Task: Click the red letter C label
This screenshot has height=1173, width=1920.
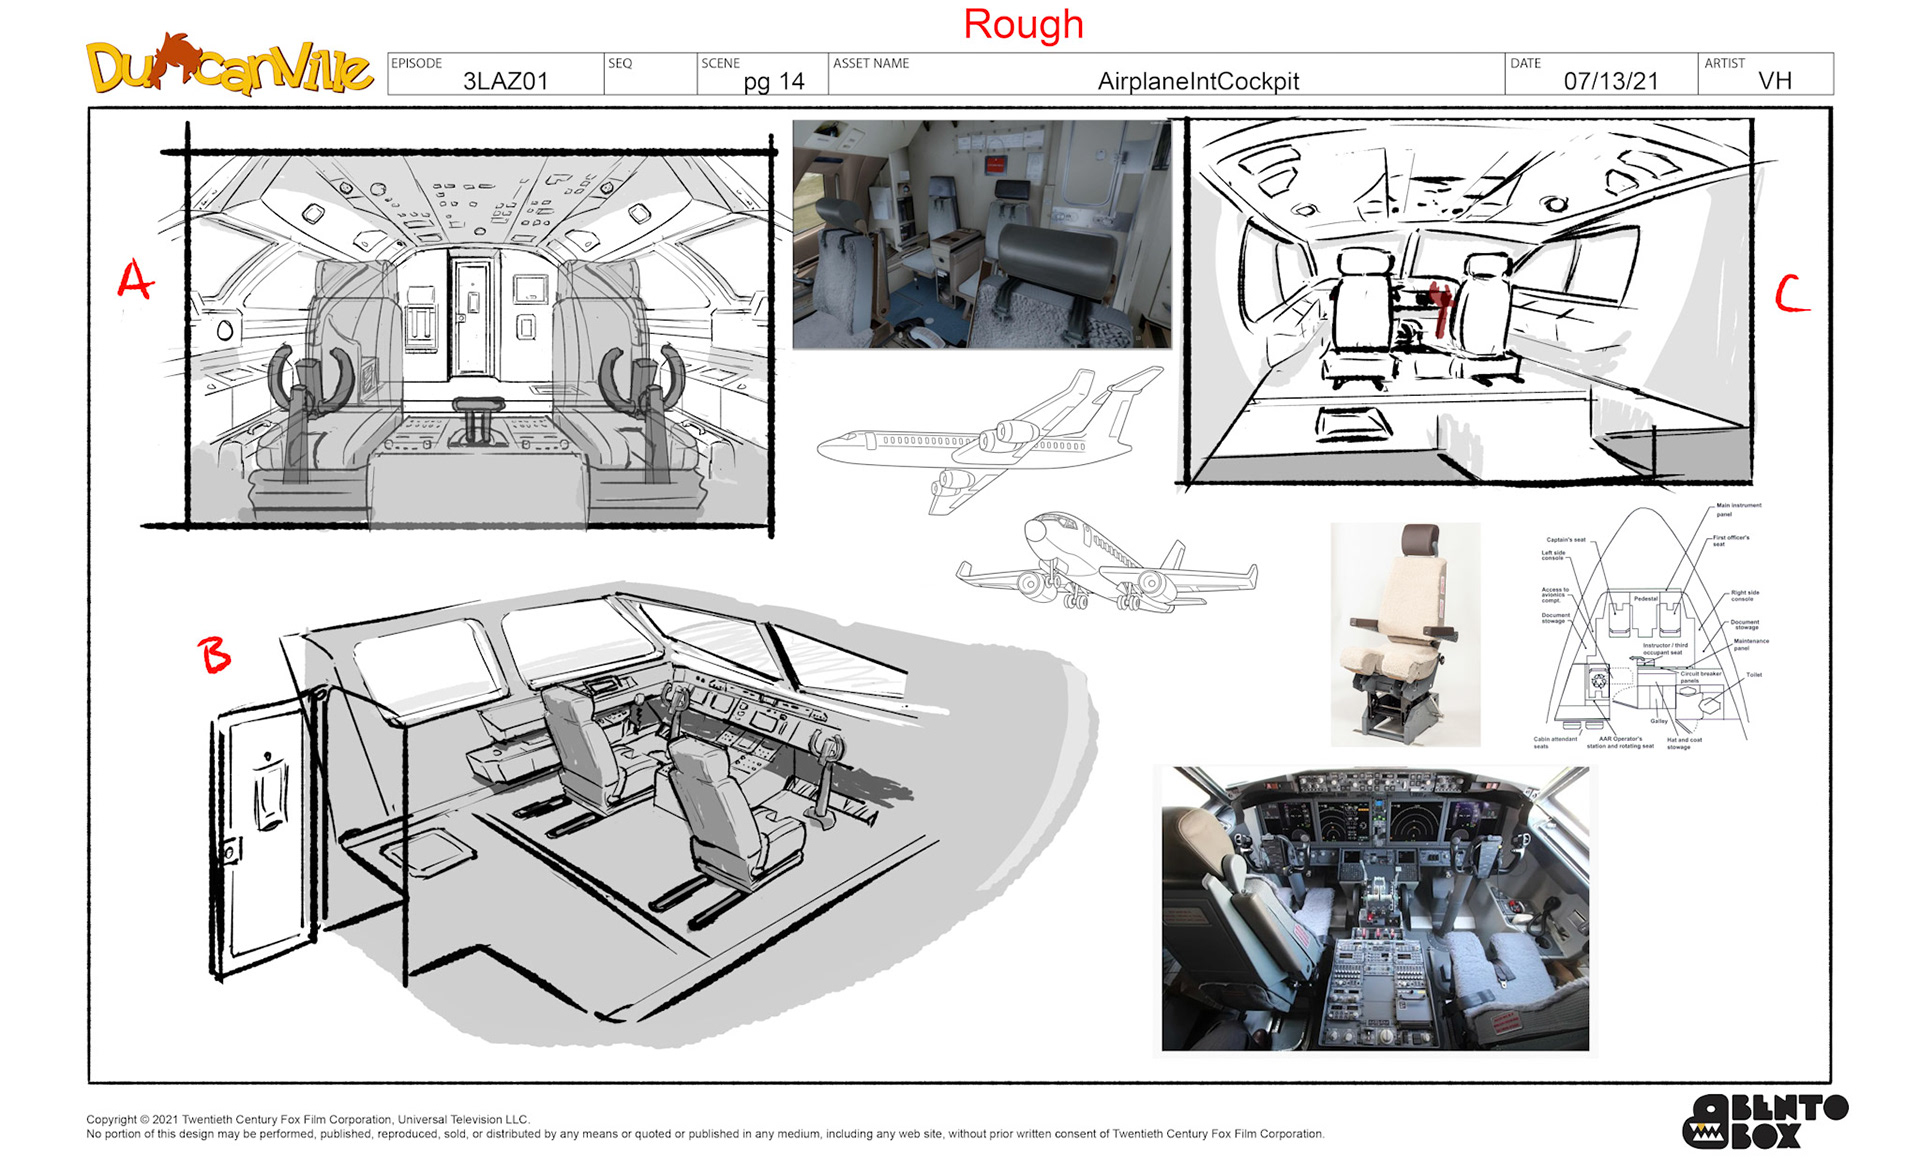Action: (1791, 295)
